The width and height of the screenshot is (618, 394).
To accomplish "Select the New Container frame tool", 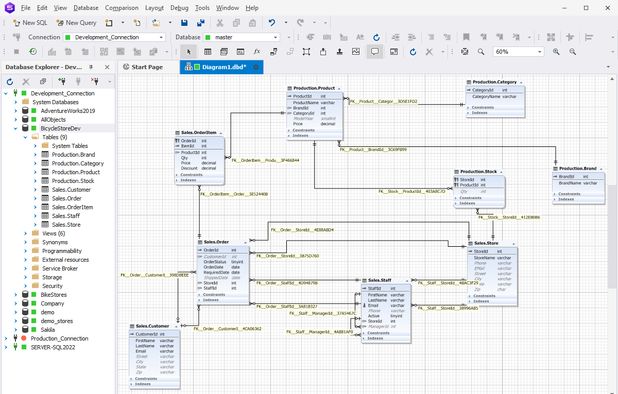I will pos(306,52).
